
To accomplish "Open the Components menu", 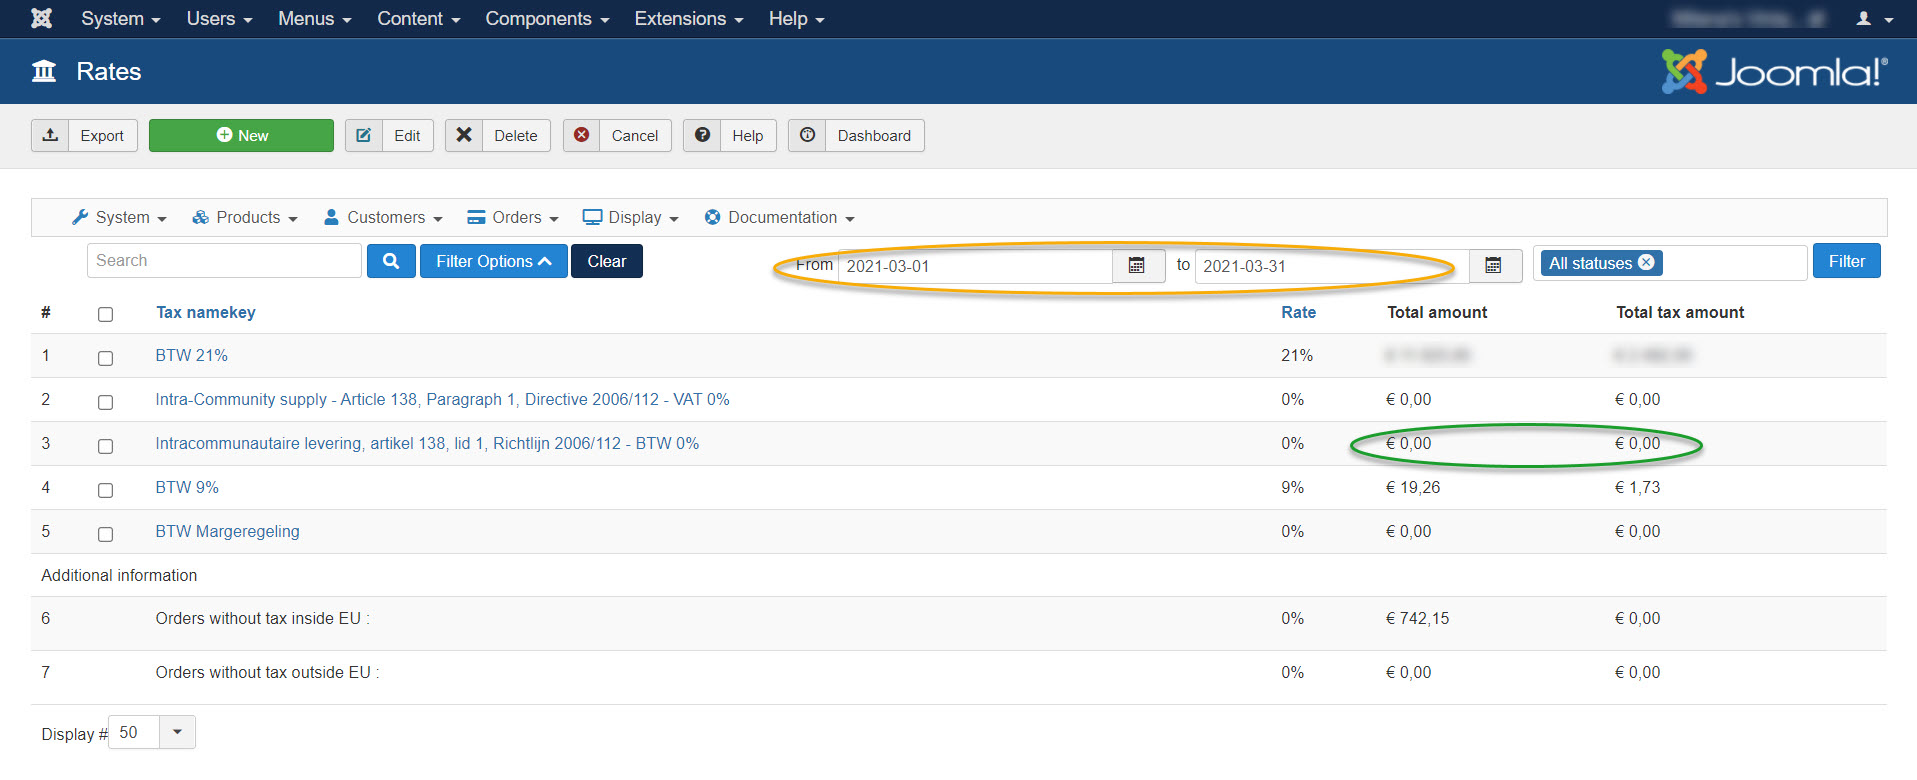I will tap(547, 19).
